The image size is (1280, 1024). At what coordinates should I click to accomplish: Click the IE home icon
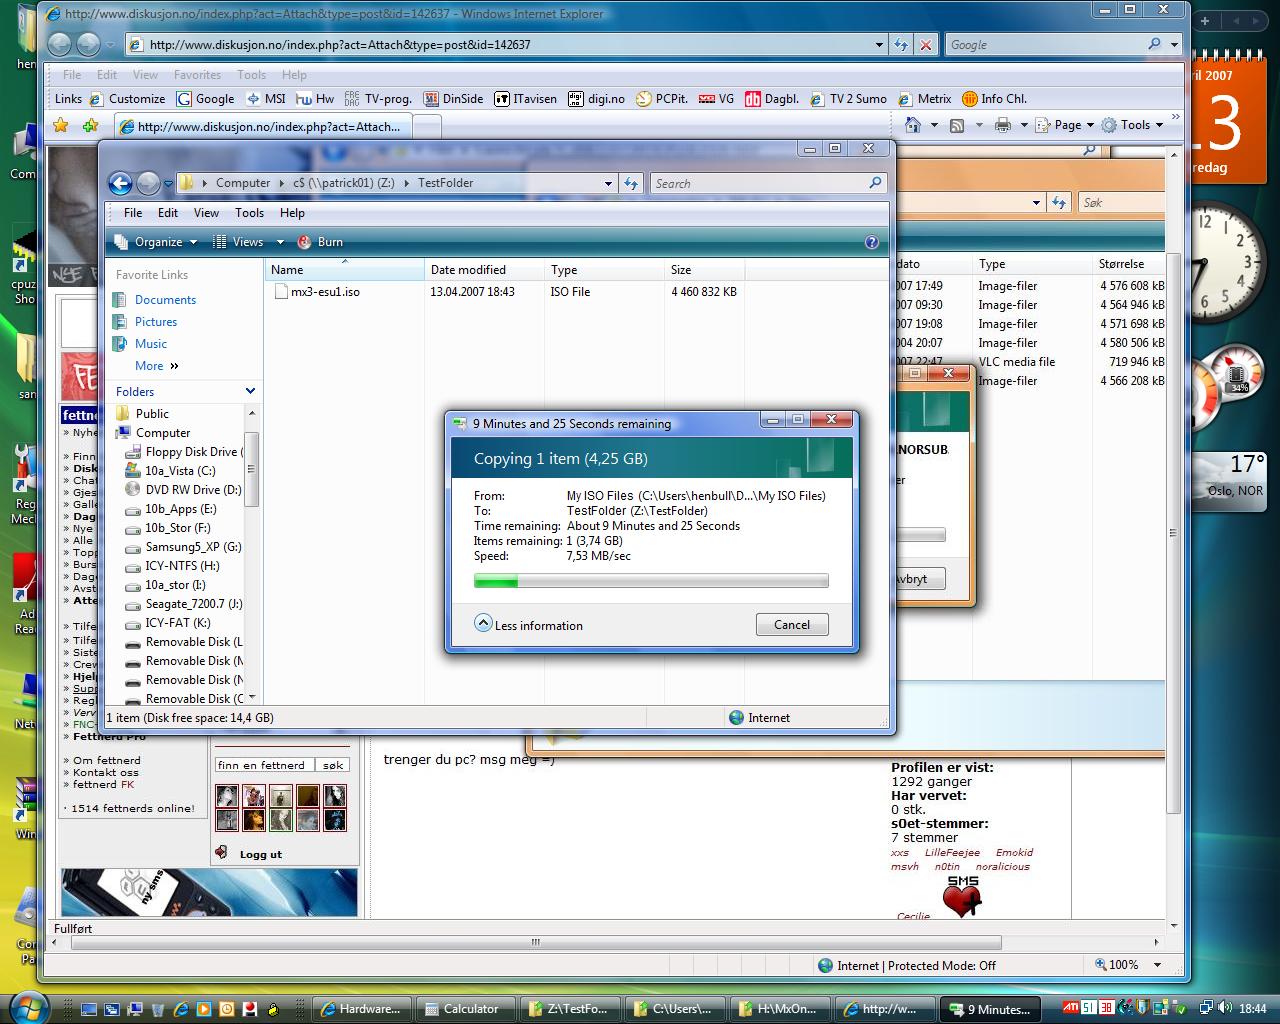click(912, 125)
